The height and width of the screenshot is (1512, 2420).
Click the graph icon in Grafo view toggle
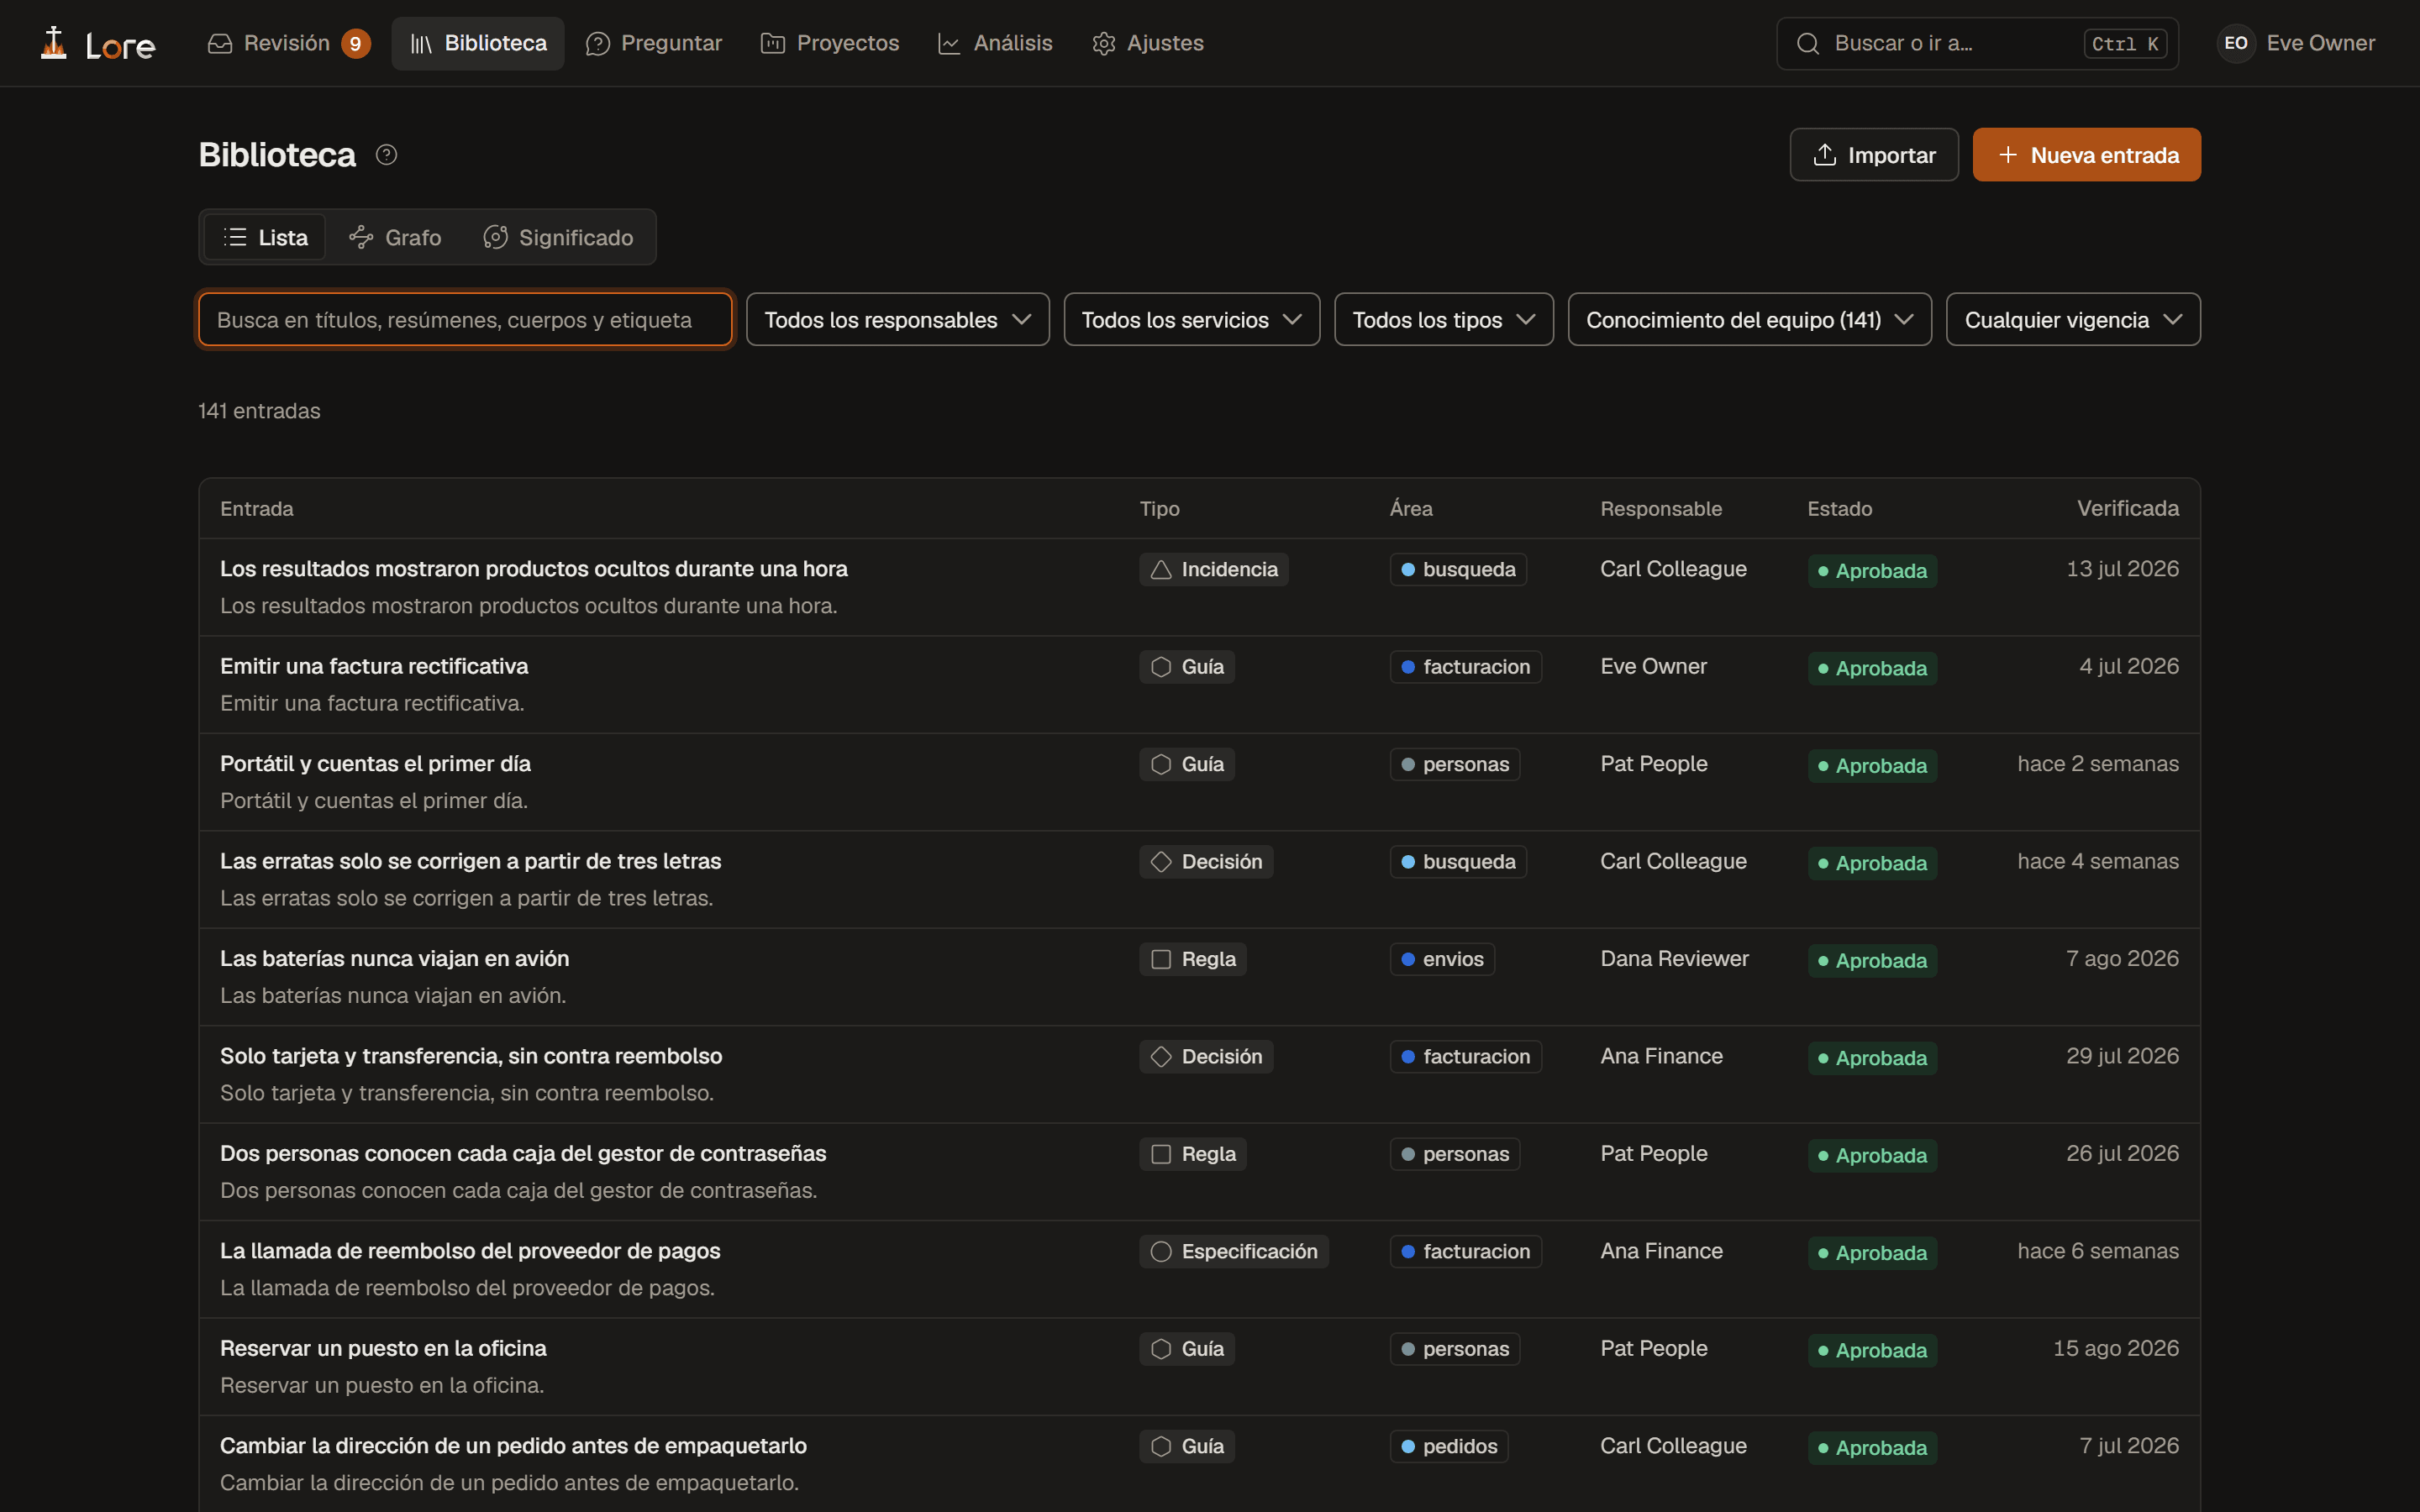point(361,237)
